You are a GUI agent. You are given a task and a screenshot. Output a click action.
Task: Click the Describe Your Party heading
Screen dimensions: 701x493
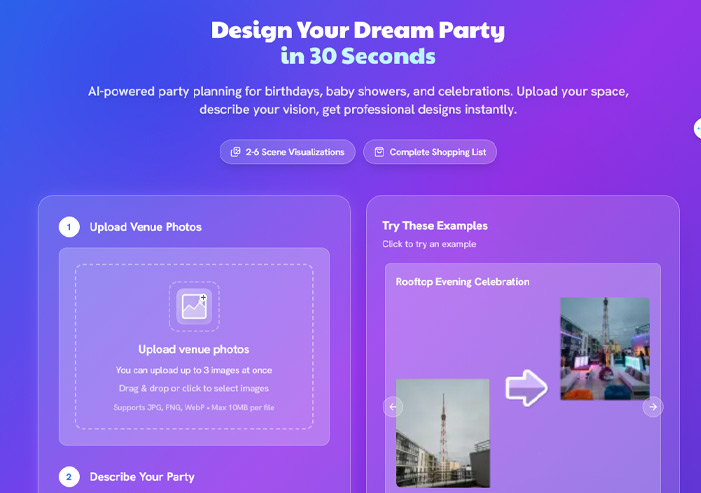point(142,477)
